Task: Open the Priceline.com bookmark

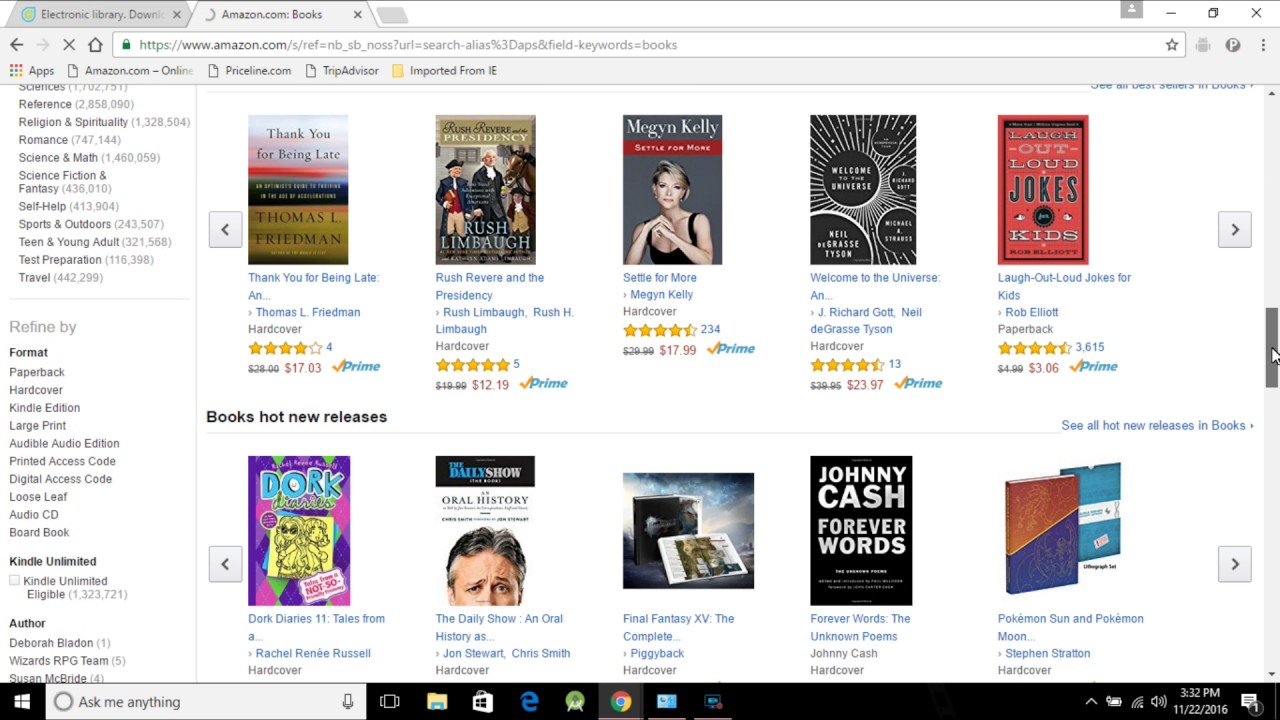Action: 249,71
